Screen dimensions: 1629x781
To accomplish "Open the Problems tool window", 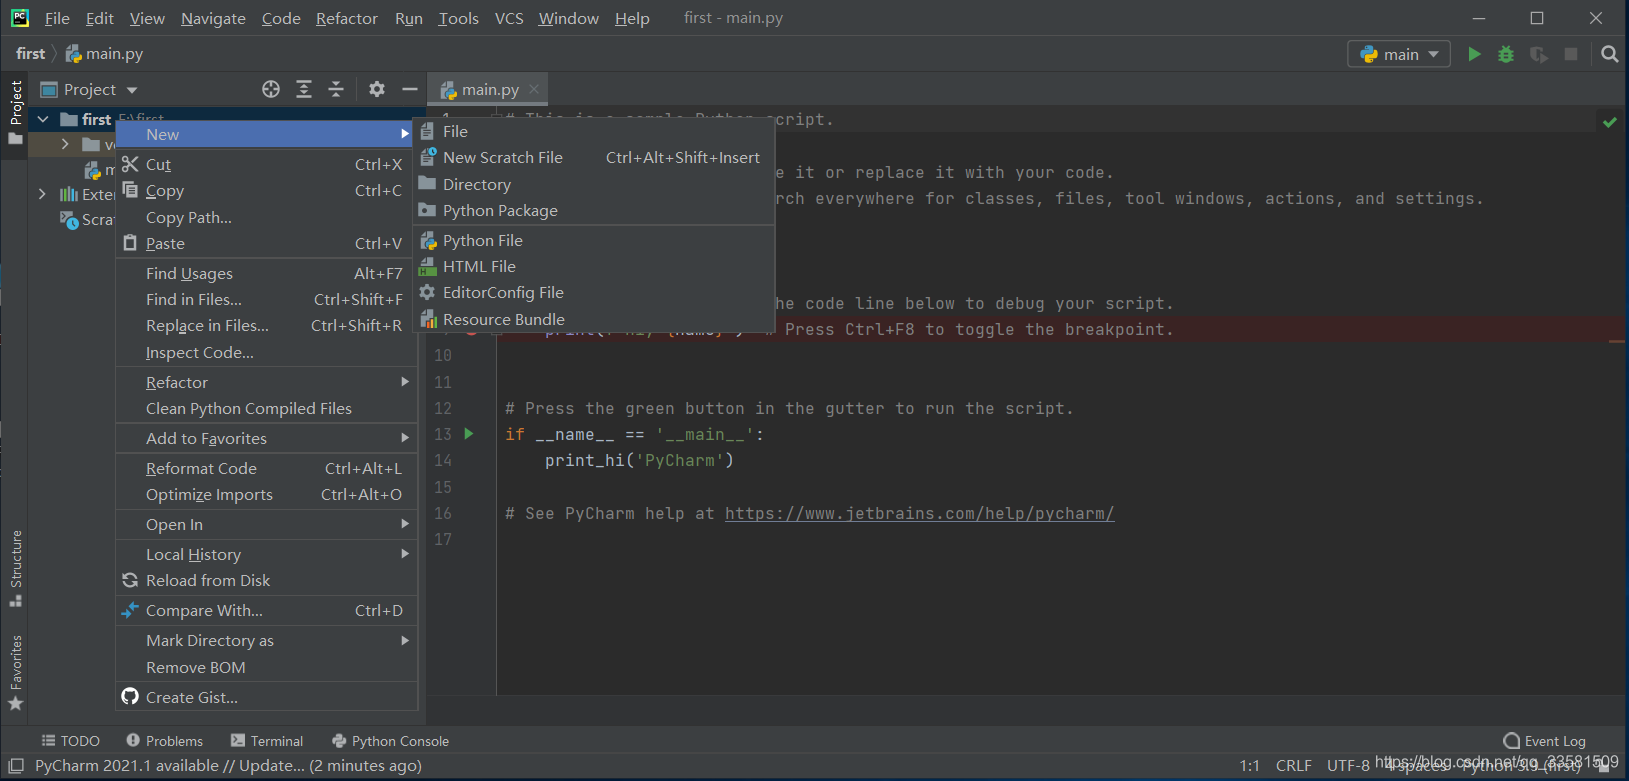I will (164, 741).
